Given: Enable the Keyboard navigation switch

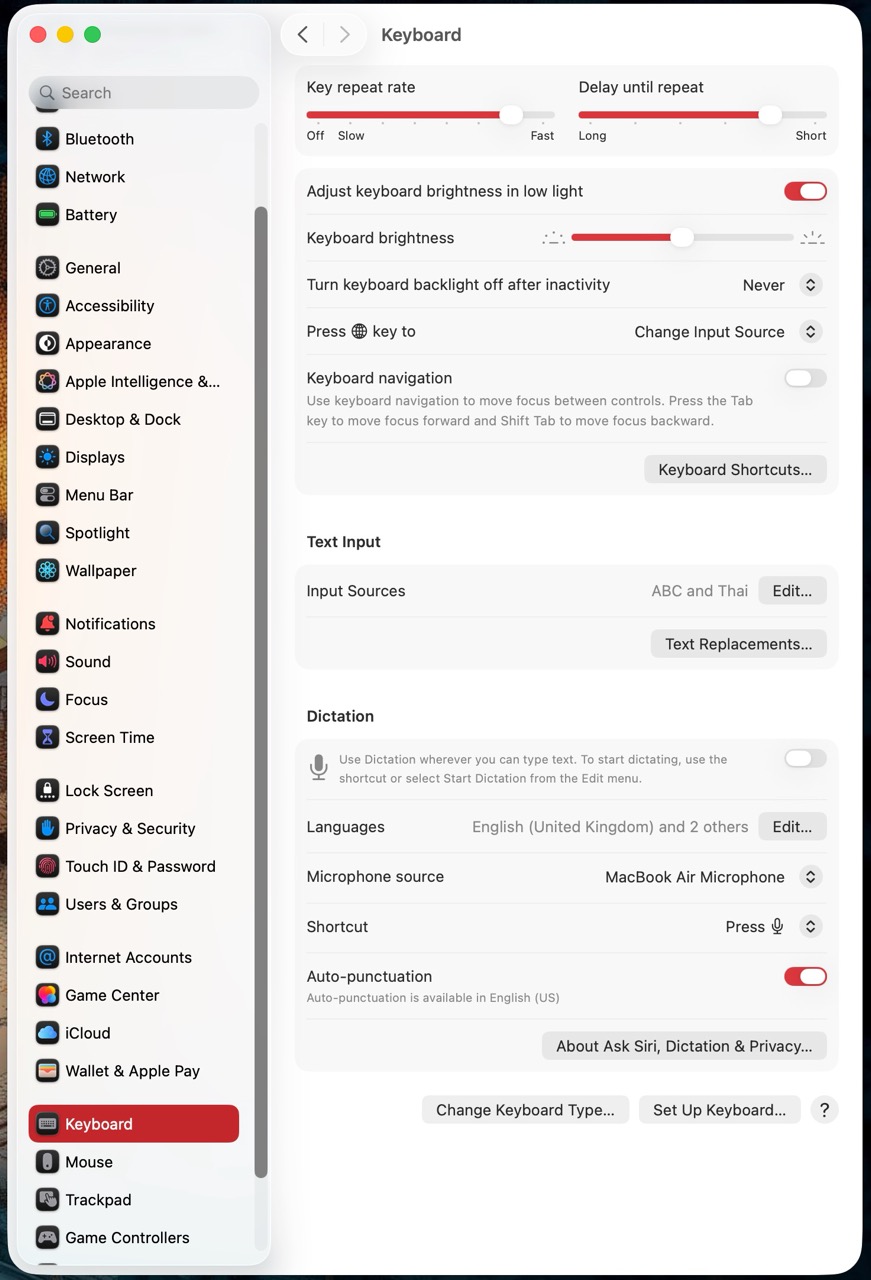Looking at the screenshot, I should click(x=805, y=378).
